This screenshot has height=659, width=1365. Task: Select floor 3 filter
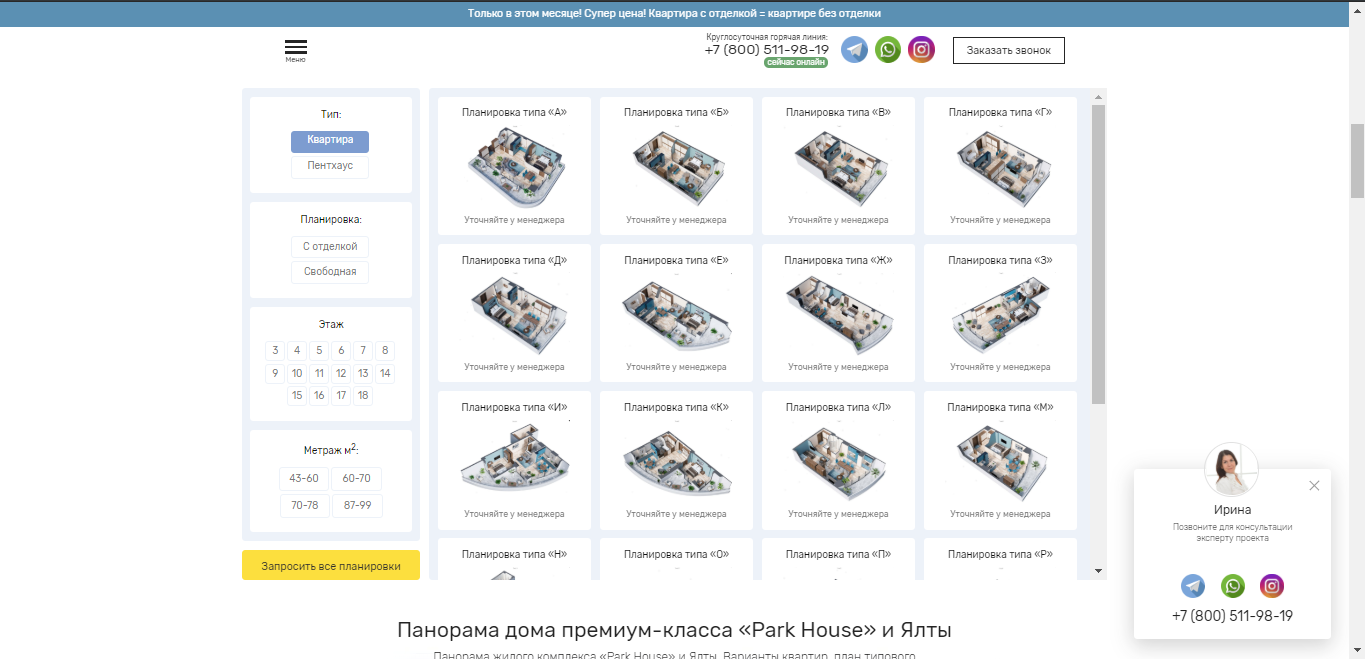coord(275,350)
